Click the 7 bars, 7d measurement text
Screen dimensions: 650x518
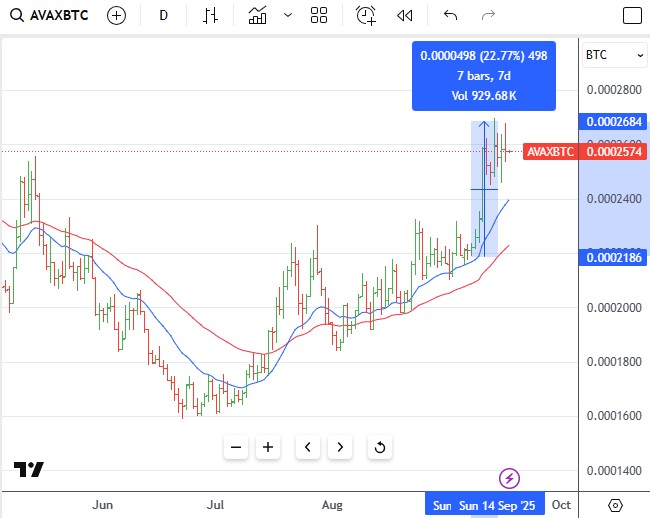(x=484, y=76)
